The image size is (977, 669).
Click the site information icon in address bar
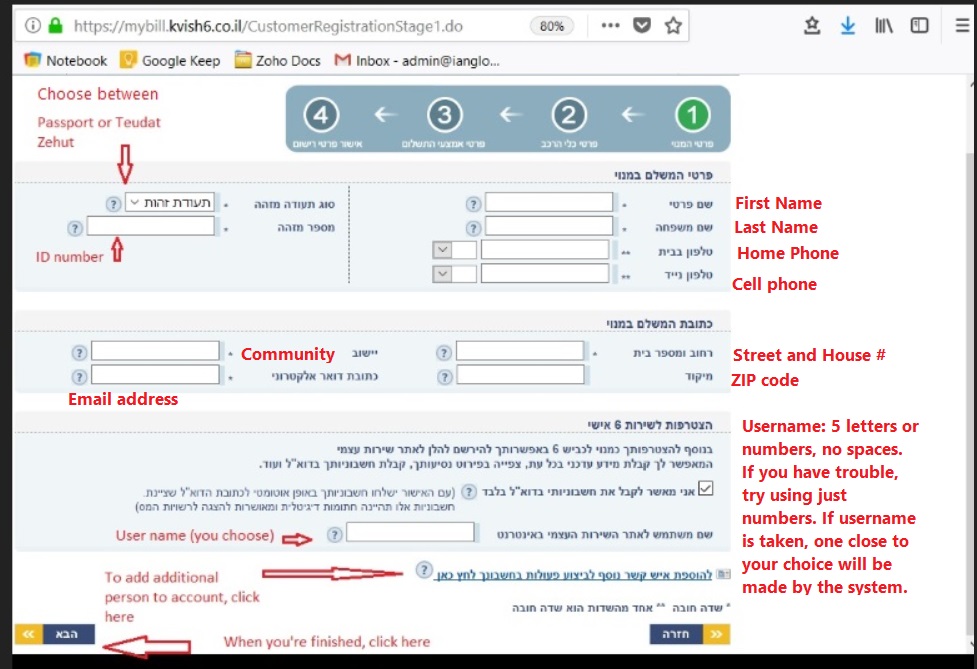coord(32,26)
